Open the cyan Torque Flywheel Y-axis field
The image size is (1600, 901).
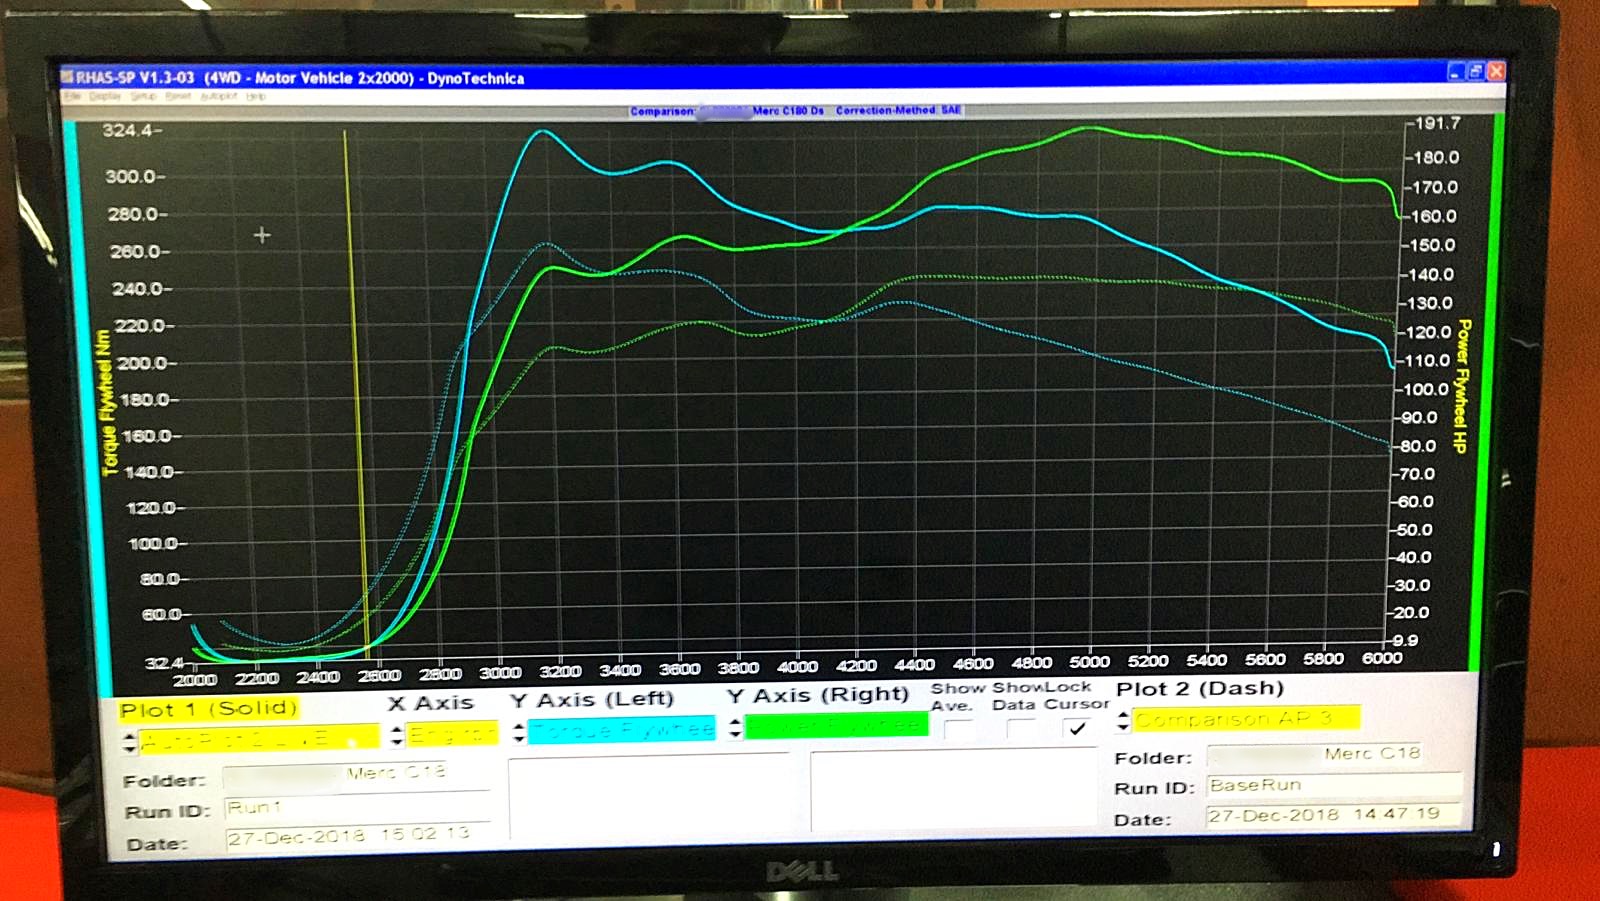click(621, 730)
